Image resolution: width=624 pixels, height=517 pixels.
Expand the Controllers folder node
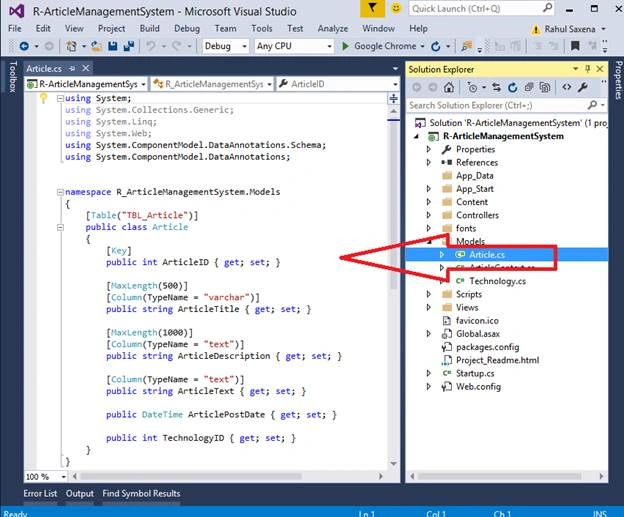click(x=429, y=215)
